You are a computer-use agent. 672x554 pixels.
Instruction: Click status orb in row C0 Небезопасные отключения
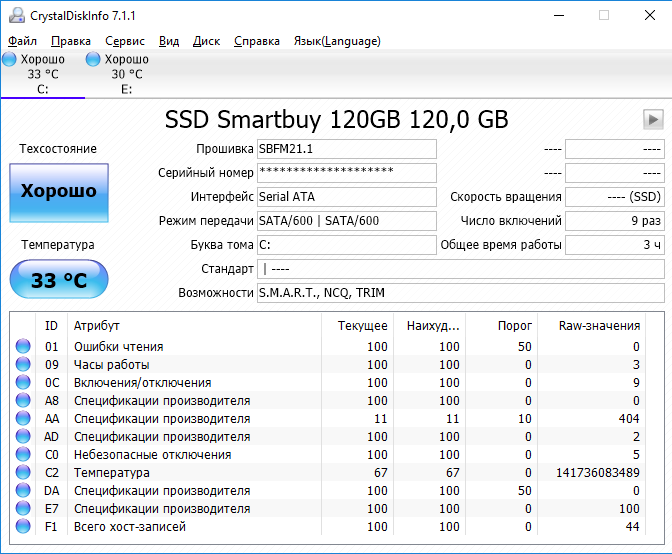(x=23, y=454)
